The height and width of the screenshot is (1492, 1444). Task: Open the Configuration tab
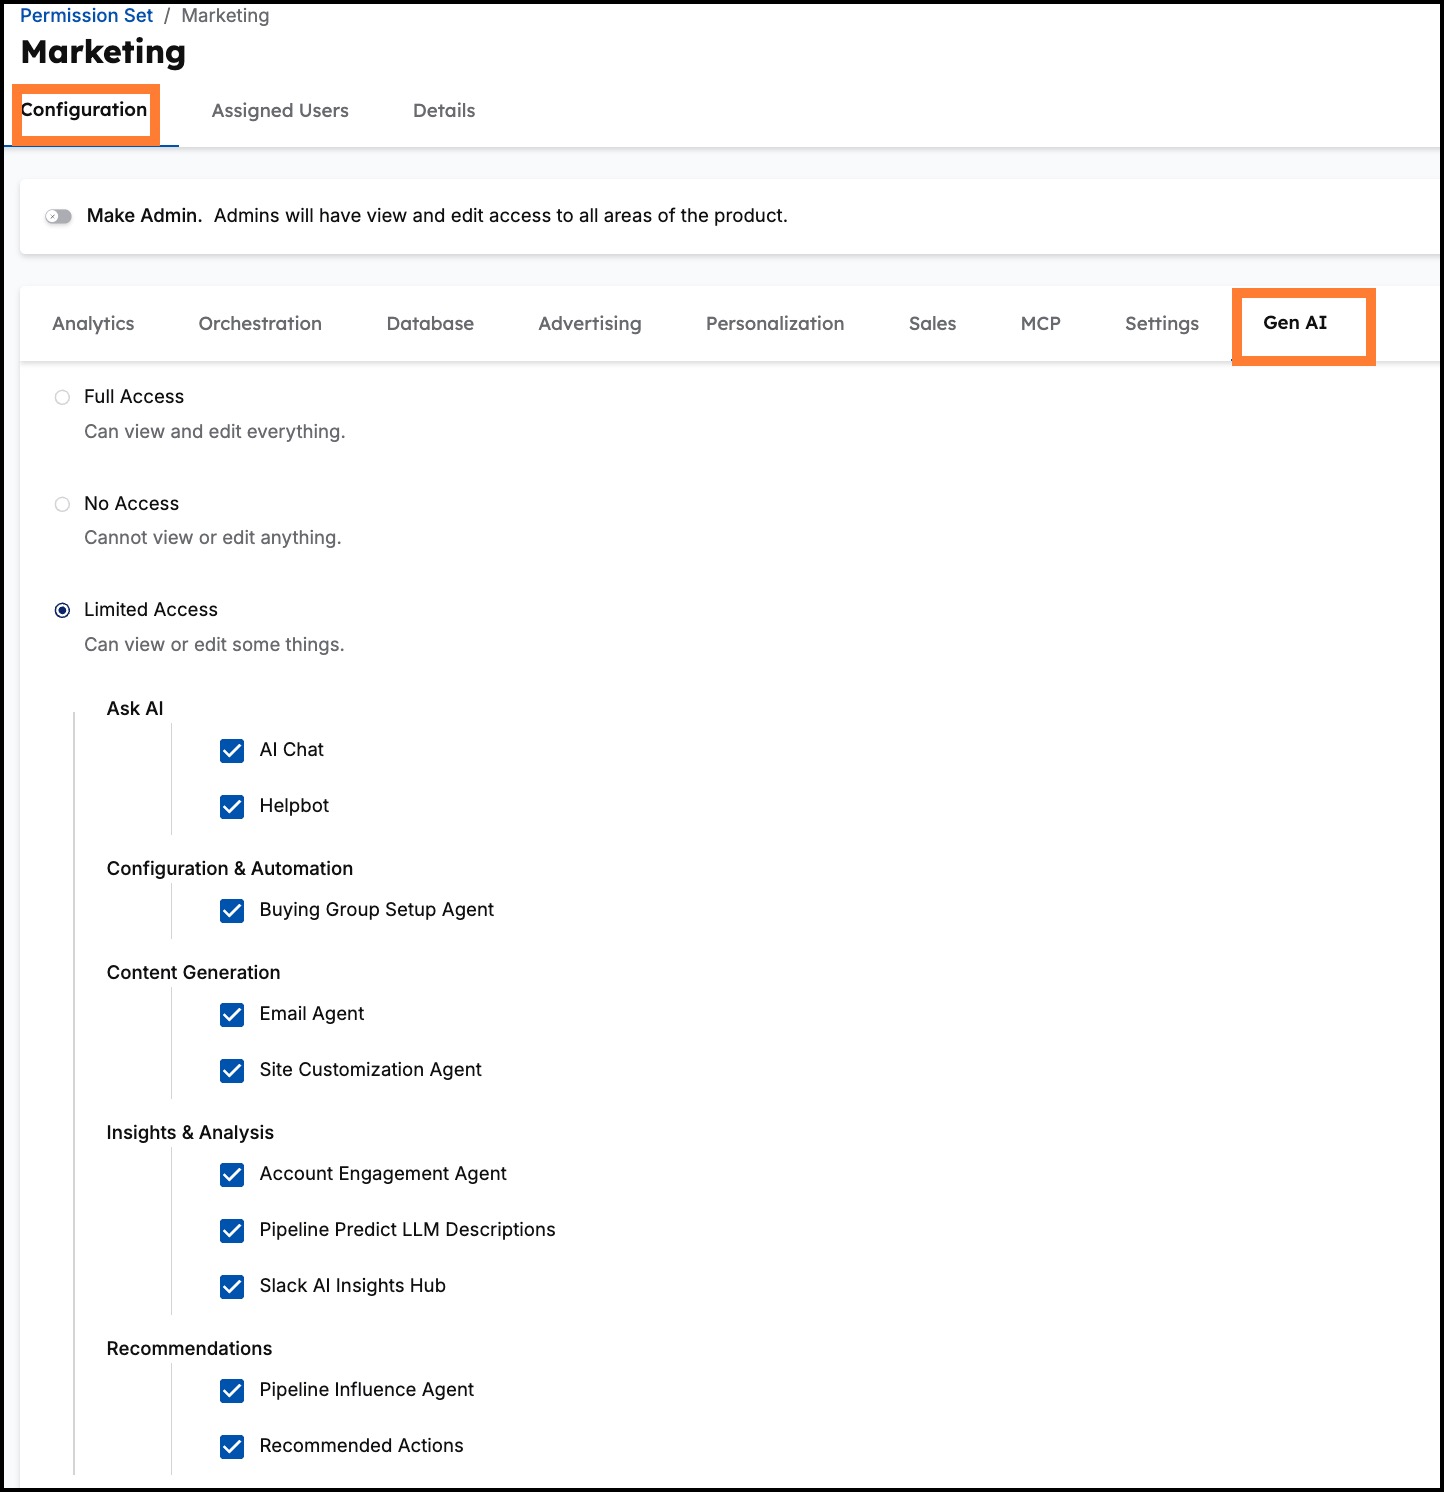pyautogui.click(x=84, y=110)
